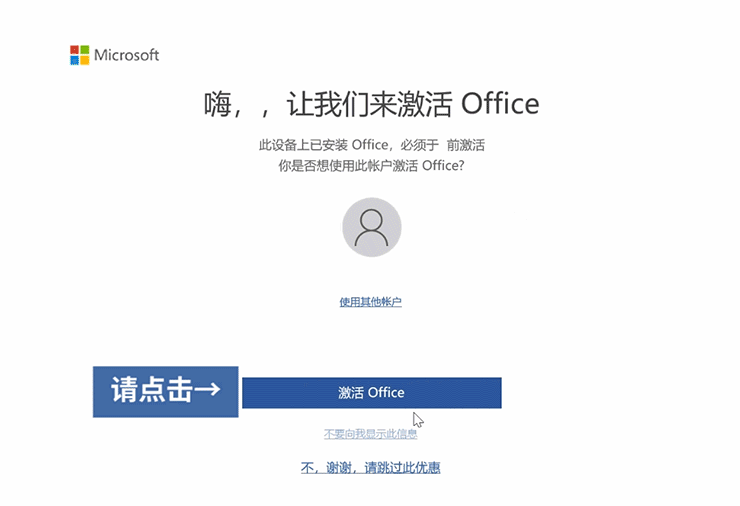
Task: Click the heading 让我们来激活 Office
Action: pyautogui.click(x=412, y=104)
